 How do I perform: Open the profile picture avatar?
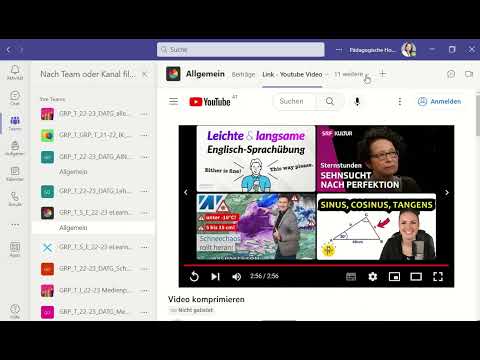pyautogui.click(x=408, y=49)
